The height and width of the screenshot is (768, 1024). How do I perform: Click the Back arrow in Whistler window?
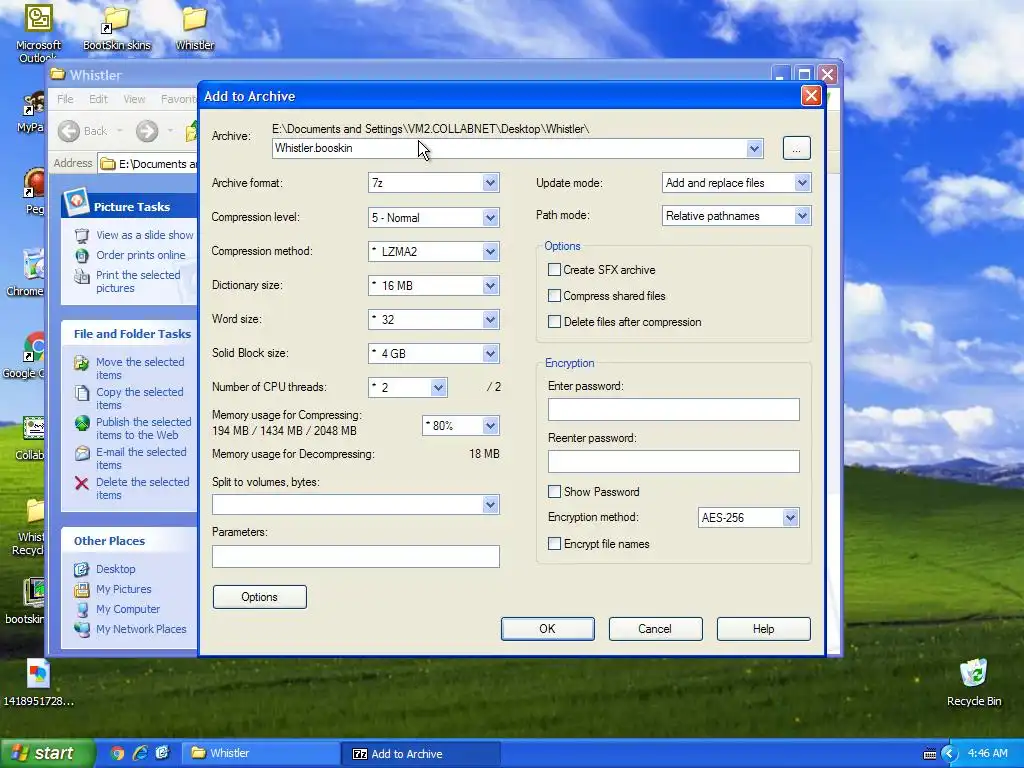[69, 131]
